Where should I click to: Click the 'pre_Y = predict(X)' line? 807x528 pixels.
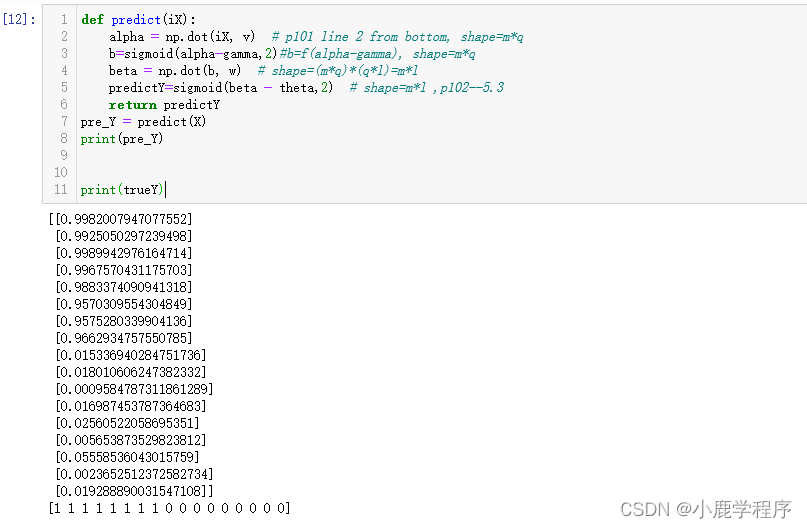143,121
